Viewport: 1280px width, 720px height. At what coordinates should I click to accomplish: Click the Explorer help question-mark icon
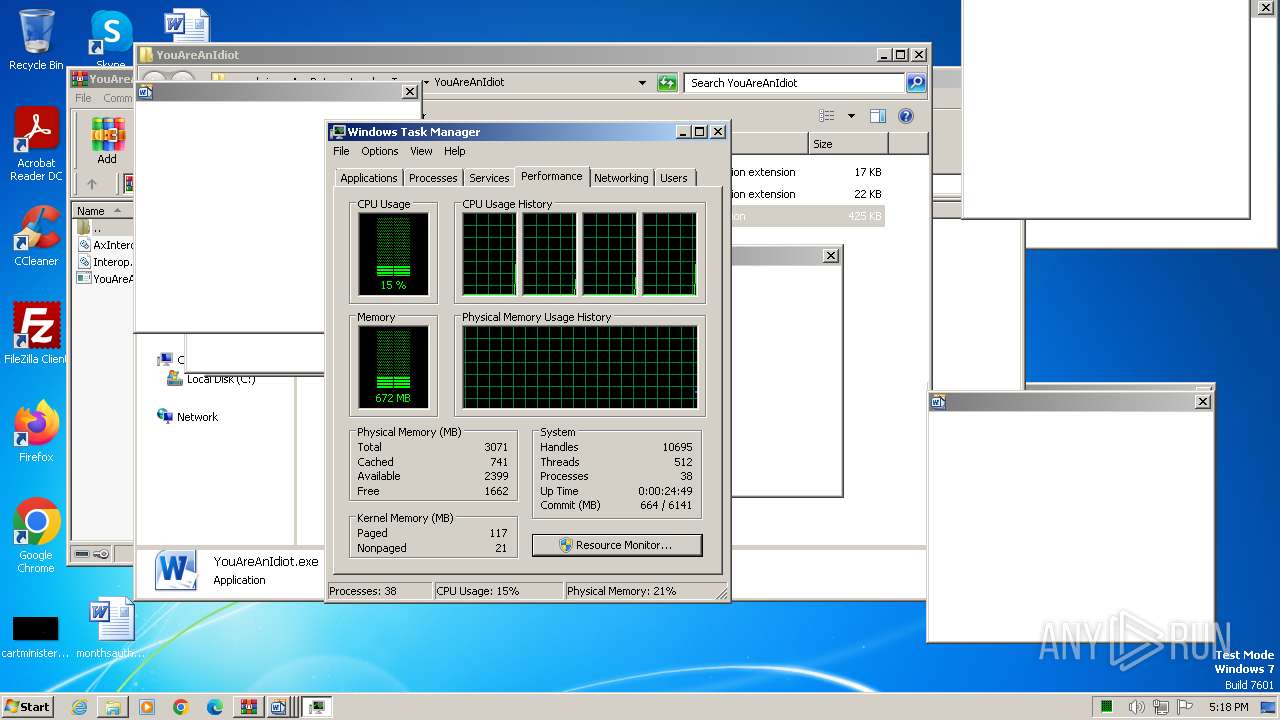click(x=906, y=116)
